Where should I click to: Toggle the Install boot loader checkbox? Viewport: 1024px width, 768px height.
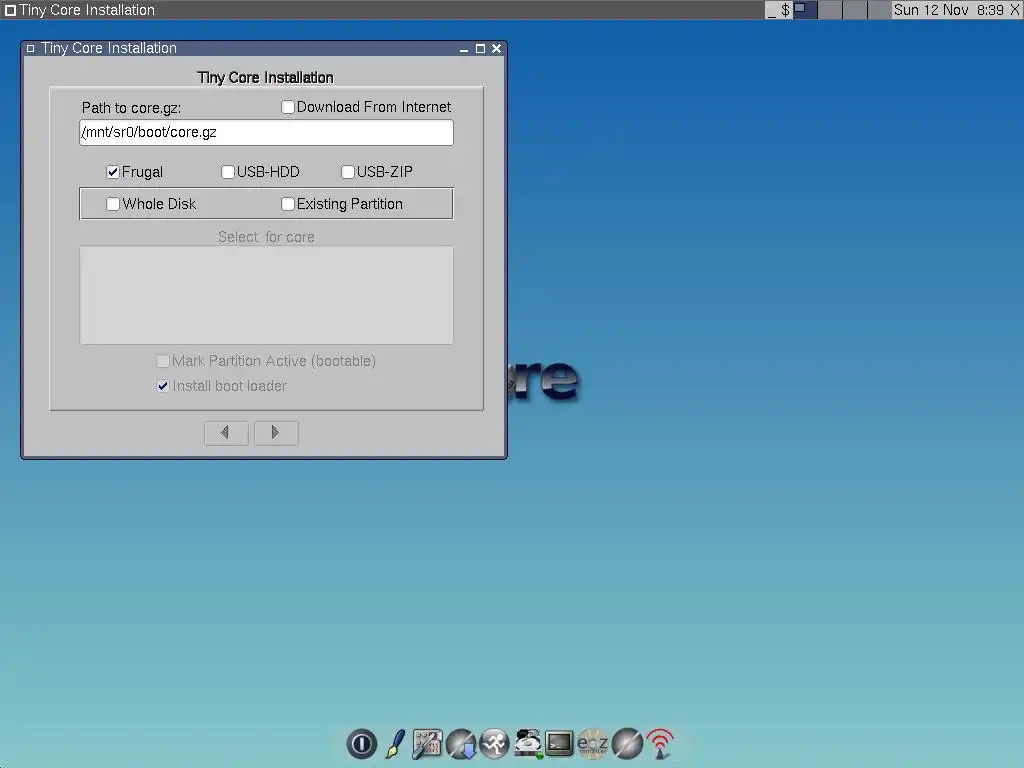pyautogui.click(x=163, y=386)
